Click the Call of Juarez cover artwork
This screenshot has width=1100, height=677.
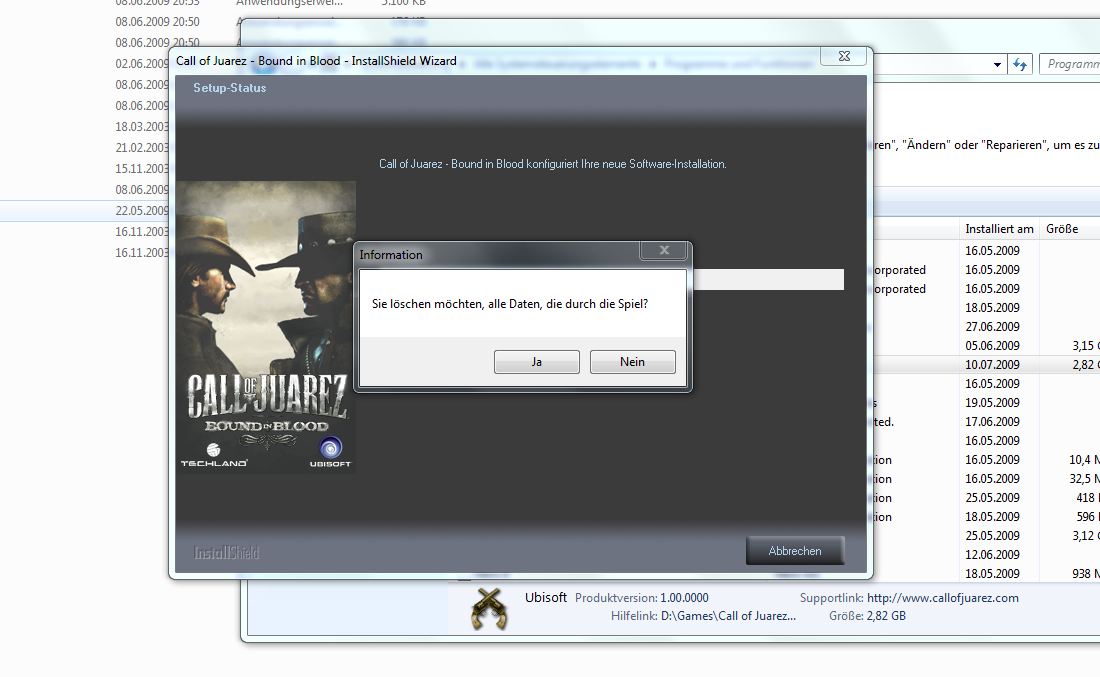coord(266,327)
